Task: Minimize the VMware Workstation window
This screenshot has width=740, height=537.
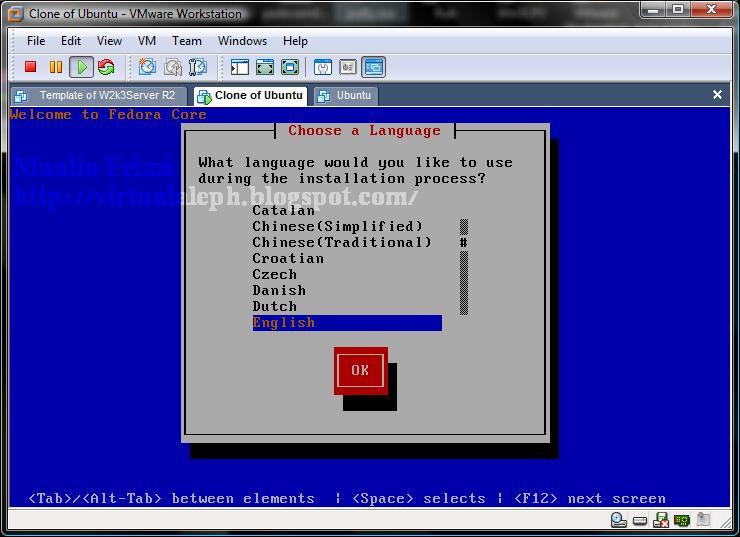Action: point(654,9)
